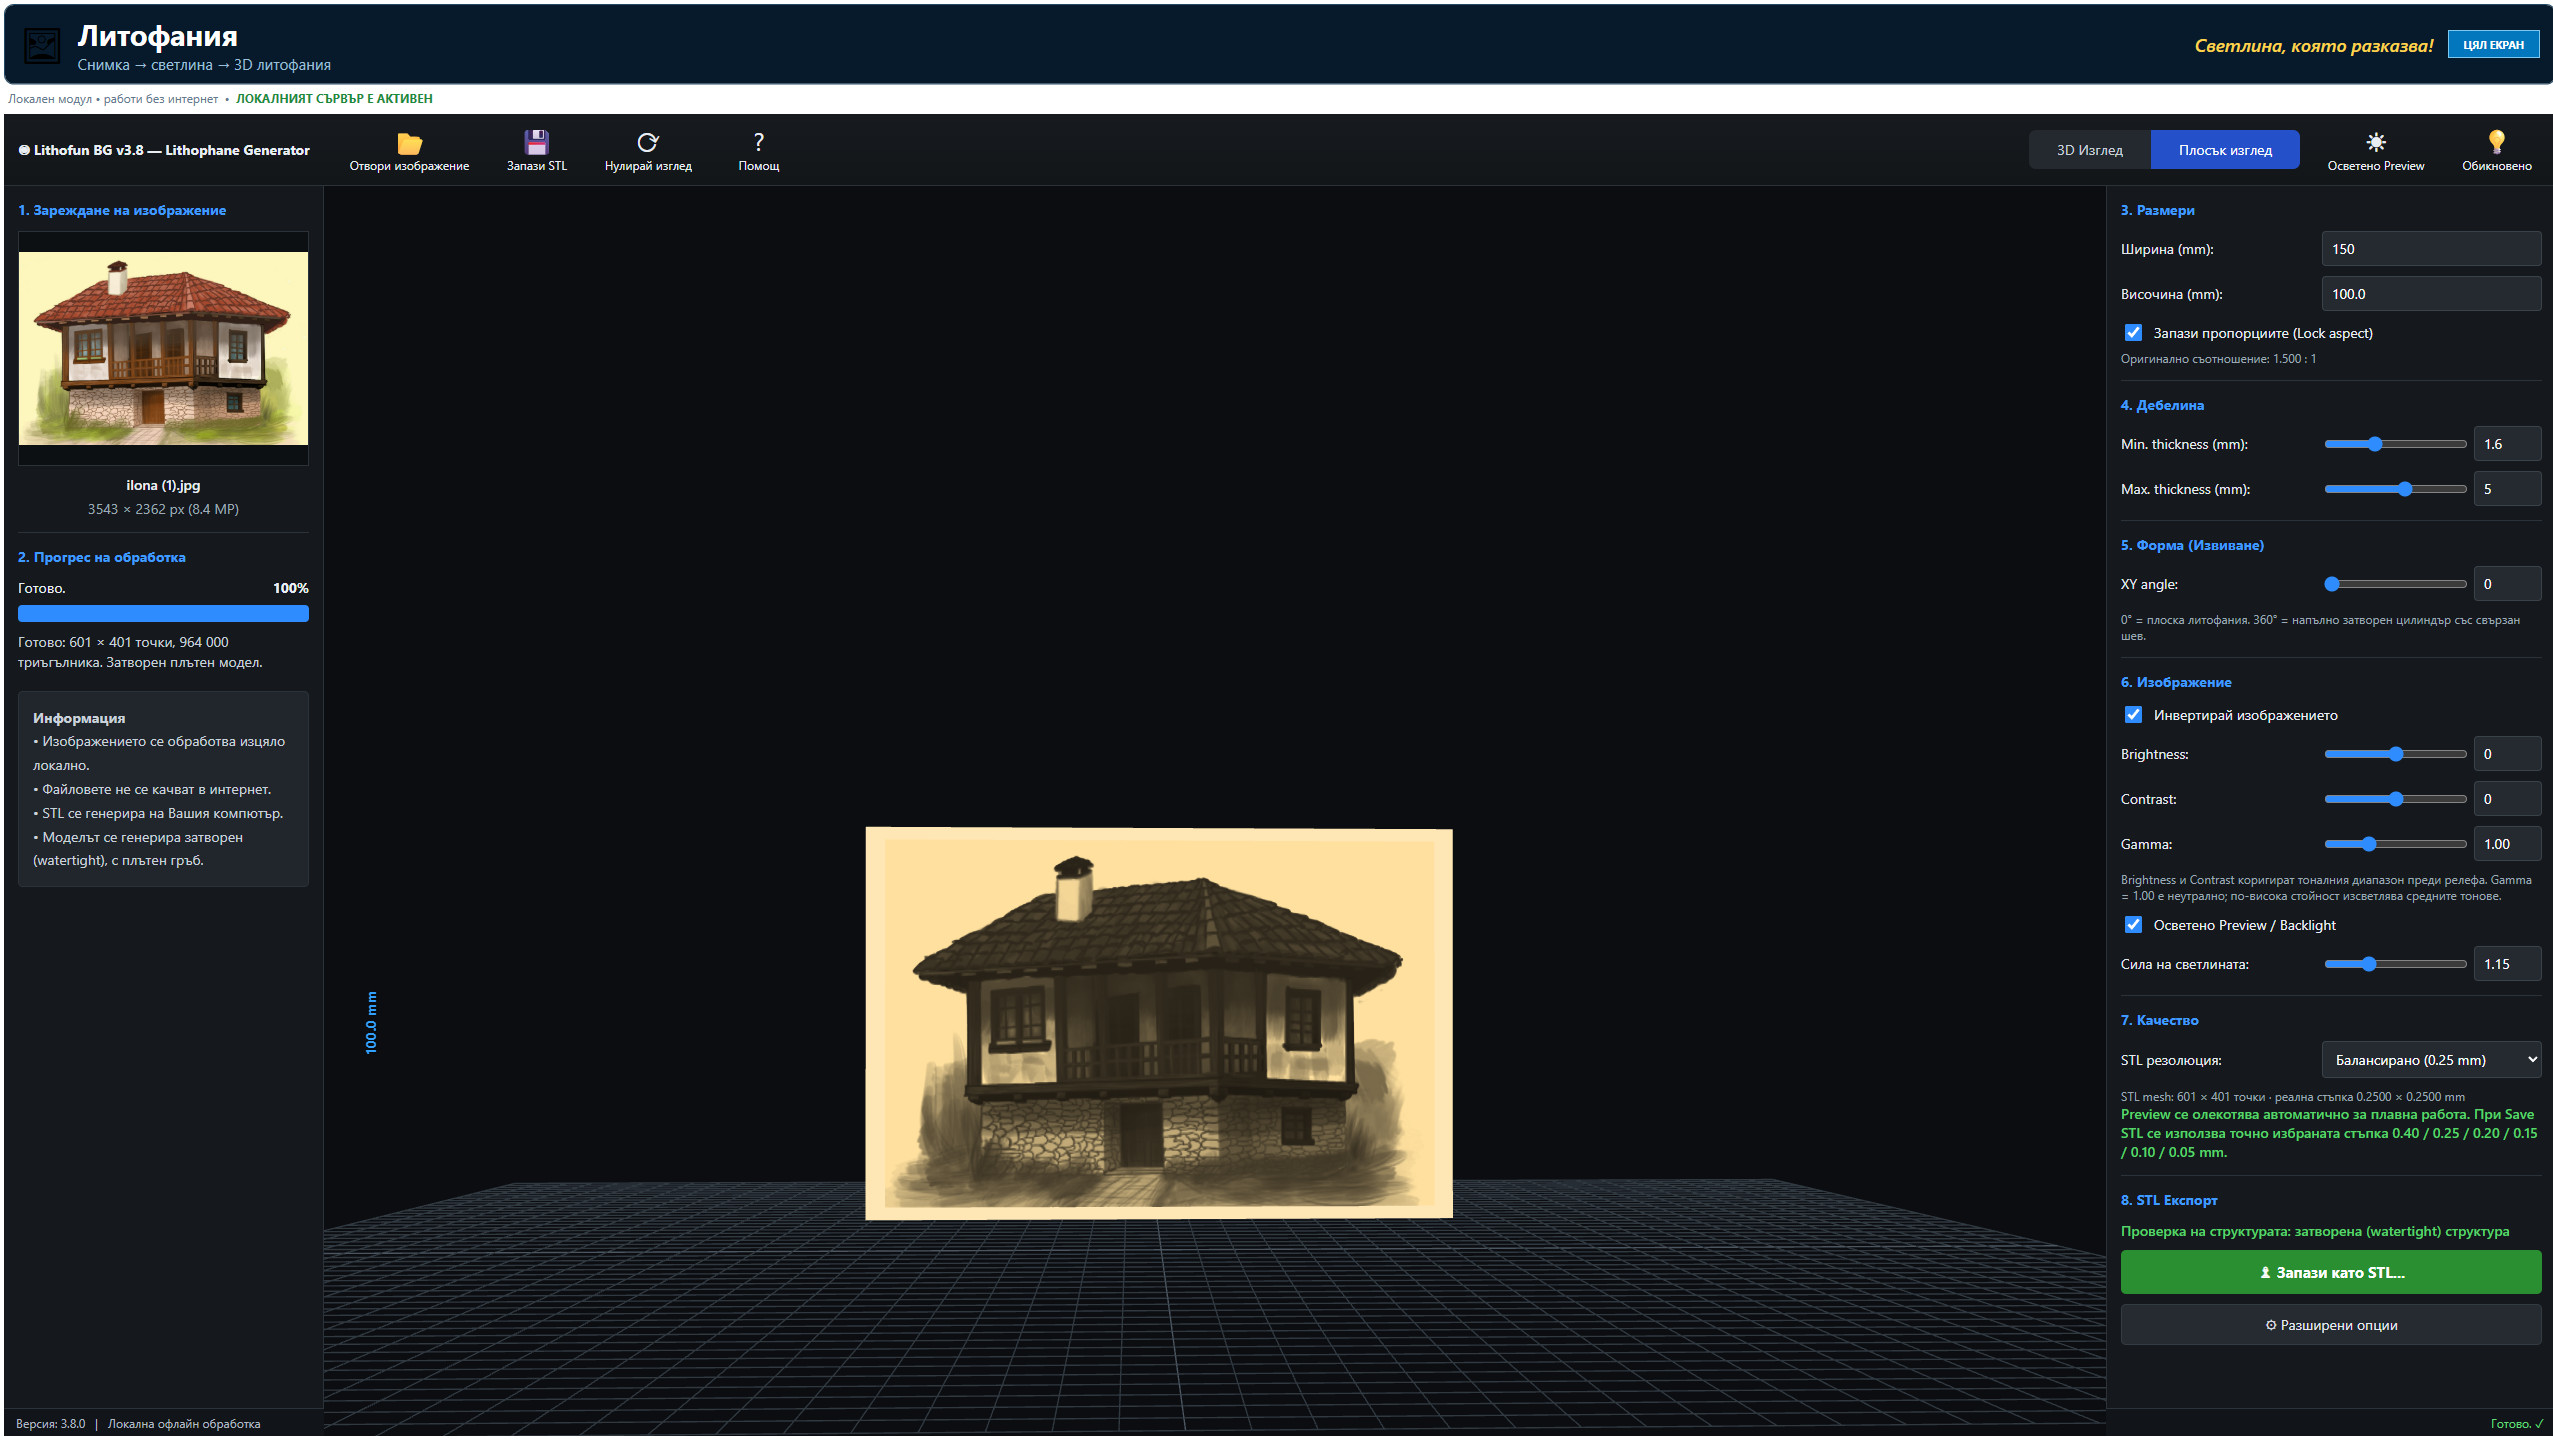The height and width of the screenshot is (1440, 2553).
Task: Click the ЦЯЛ ЕКРАН fullscreen button
Action: [x=2493, y=45]
